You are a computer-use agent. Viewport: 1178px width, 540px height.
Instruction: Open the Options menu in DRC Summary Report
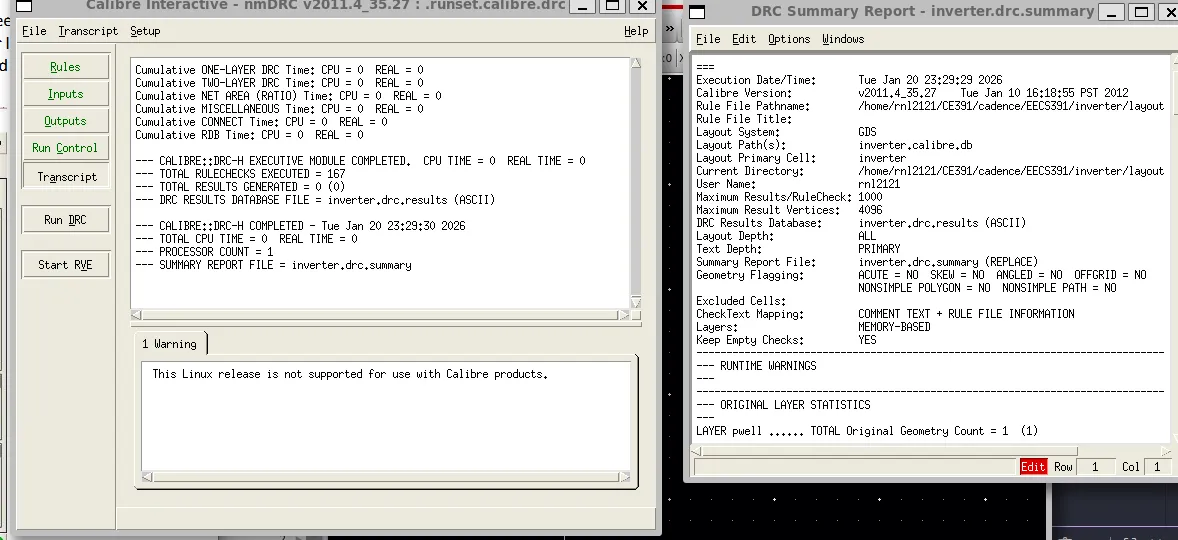(x=789, y=39)
